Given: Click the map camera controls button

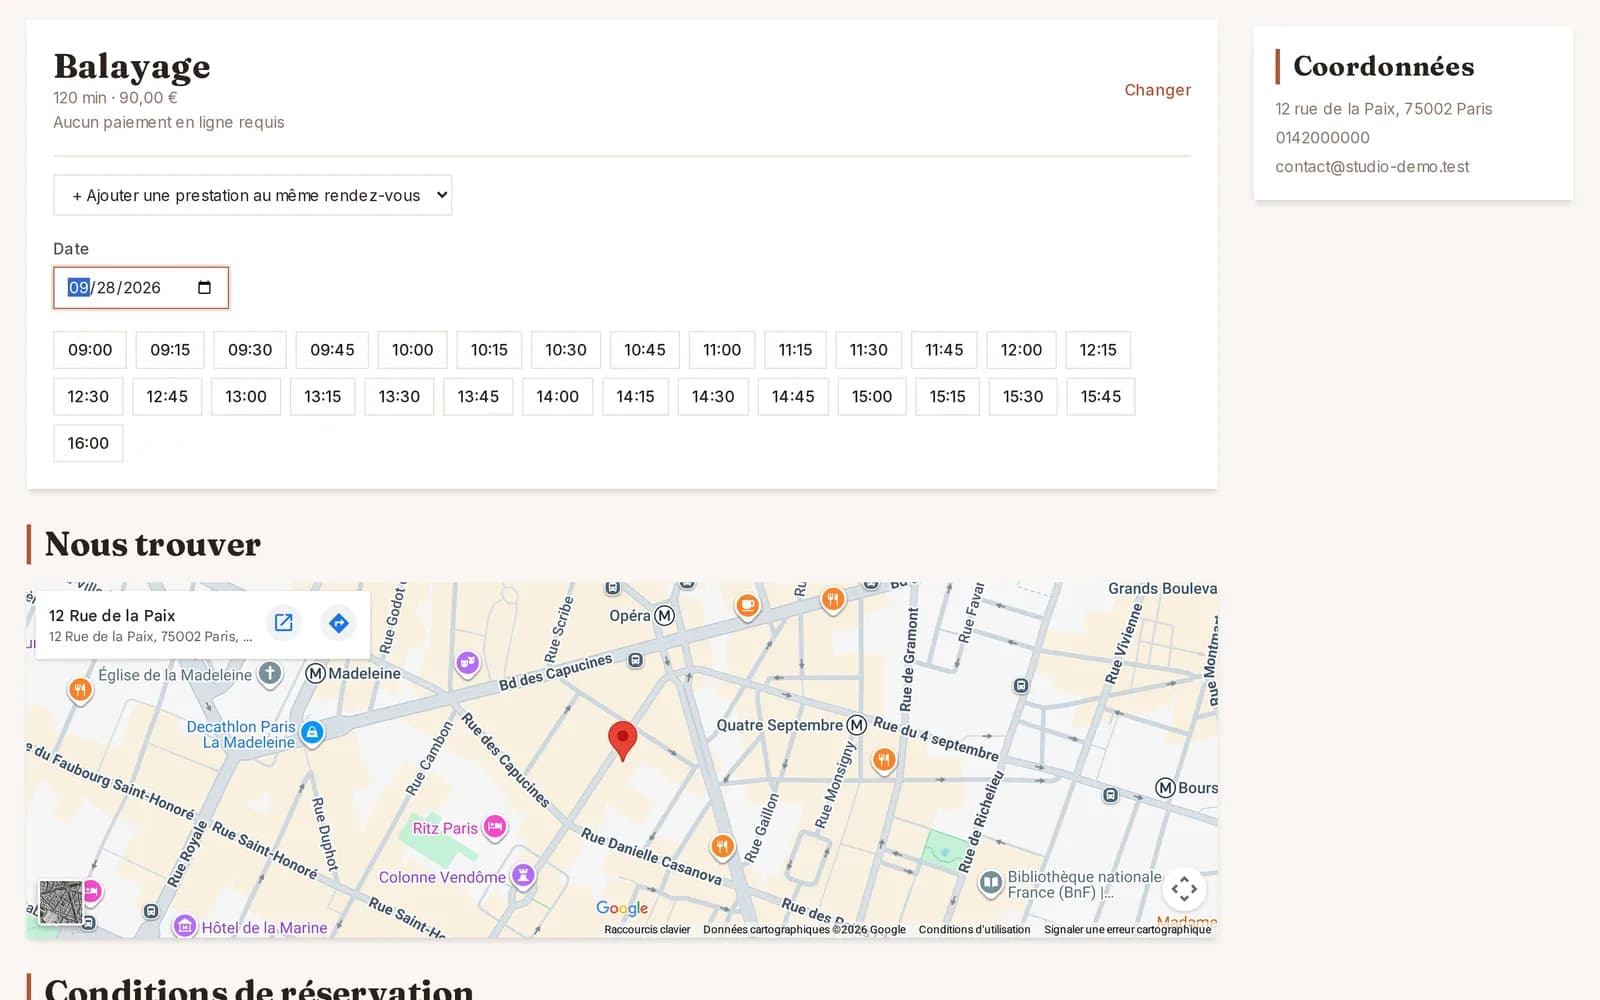Looking at the screenshot, I should [x=1184, y=889].
